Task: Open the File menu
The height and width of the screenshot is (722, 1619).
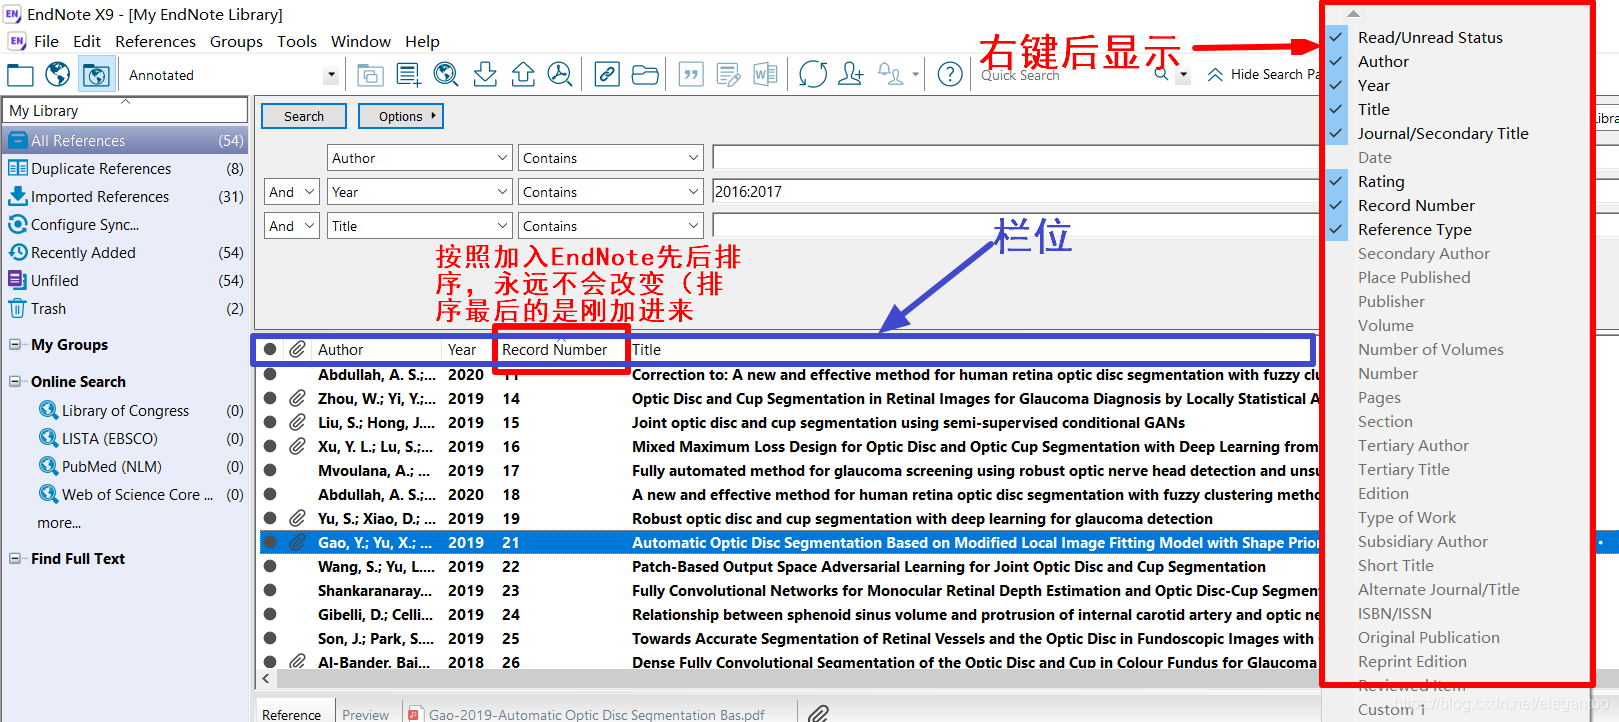Action: tap(46, 42)
